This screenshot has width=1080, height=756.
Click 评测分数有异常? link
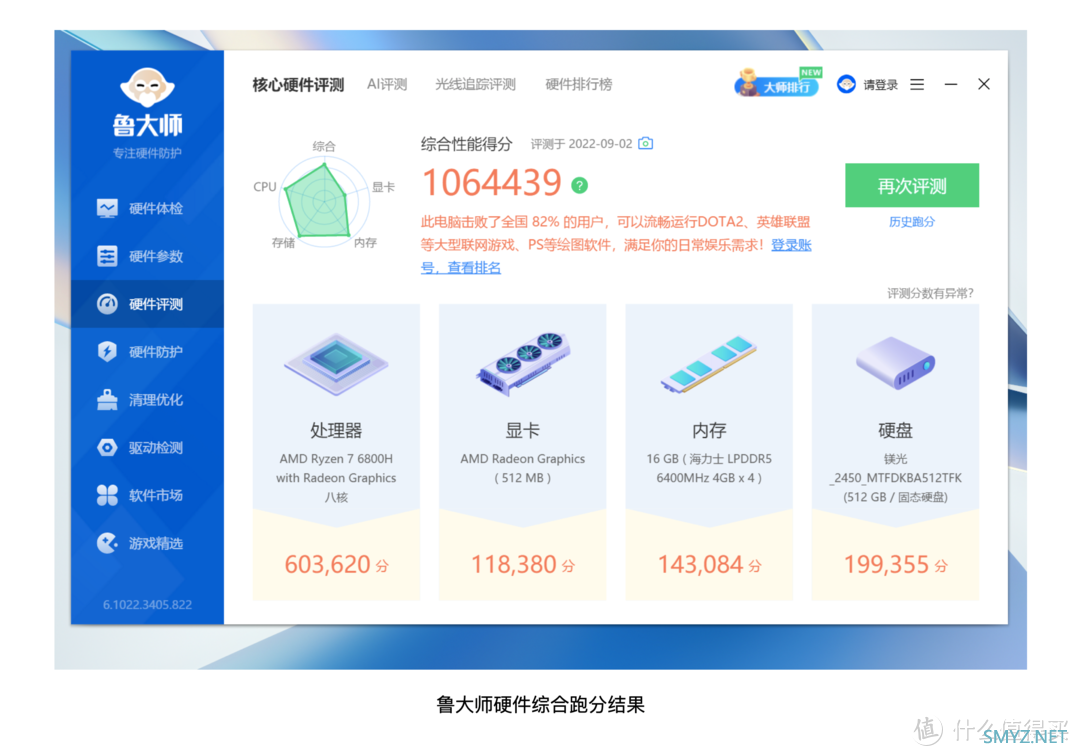coord(930,293)
